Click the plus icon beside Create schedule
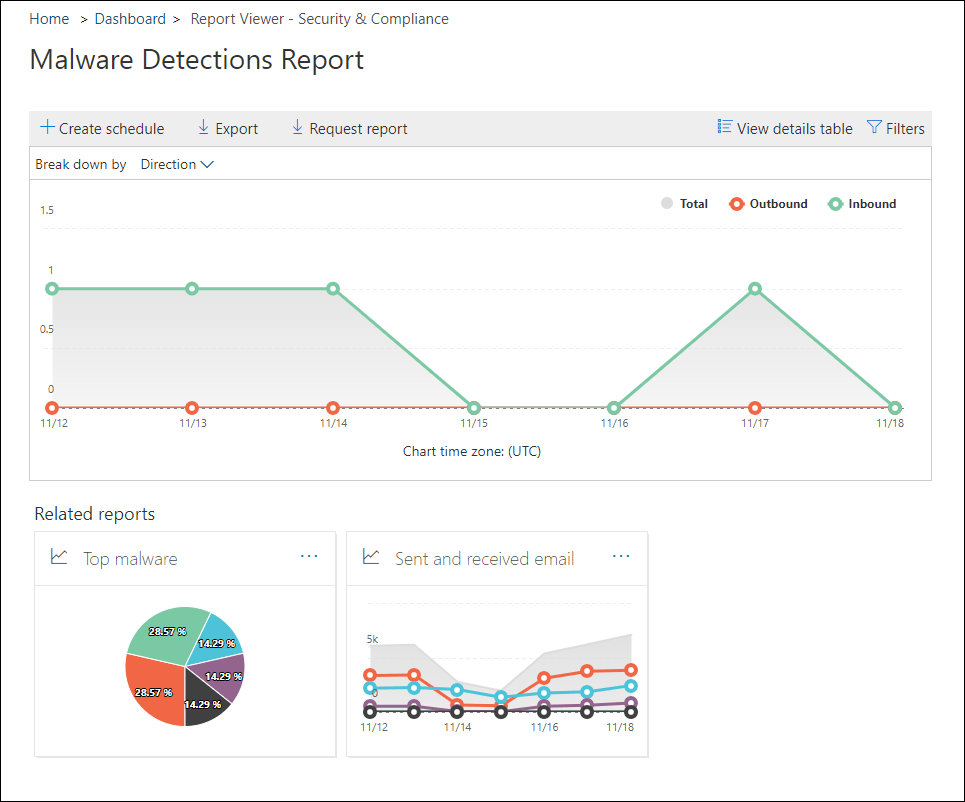 (46, 127)
